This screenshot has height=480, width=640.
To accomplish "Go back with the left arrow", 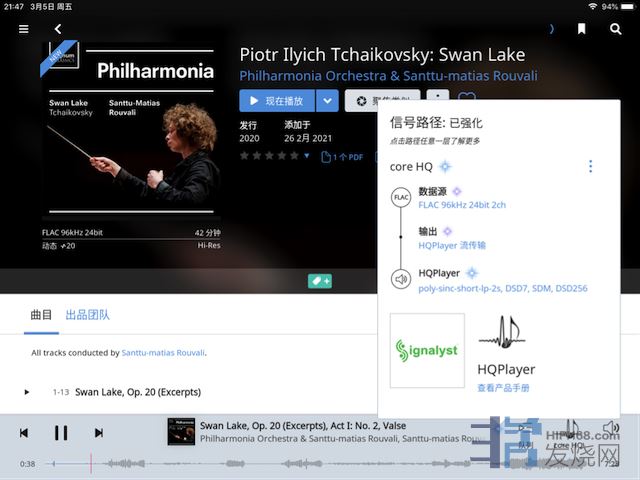I will [58, 29].
